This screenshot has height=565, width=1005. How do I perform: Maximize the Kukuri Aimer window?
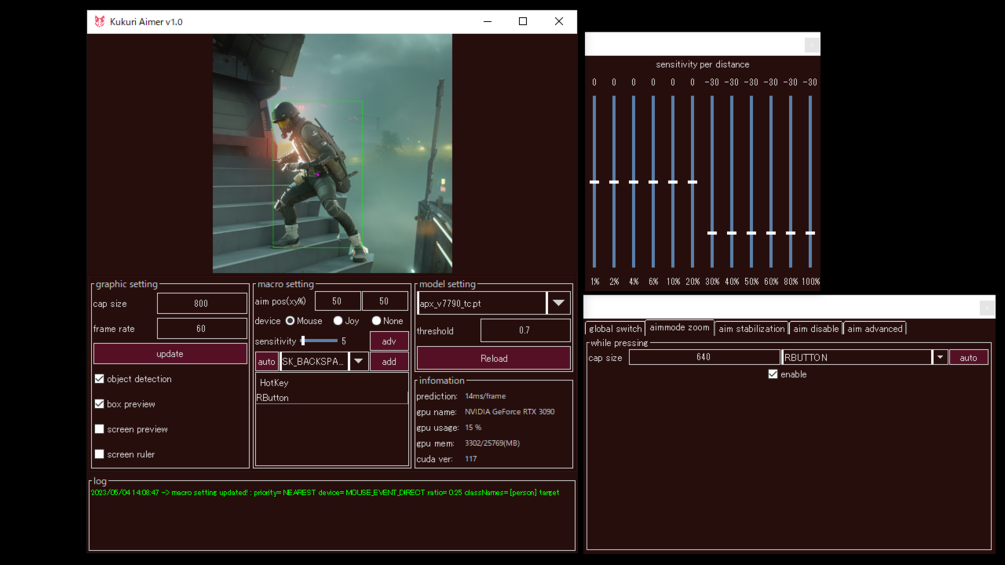pos(523,21)
